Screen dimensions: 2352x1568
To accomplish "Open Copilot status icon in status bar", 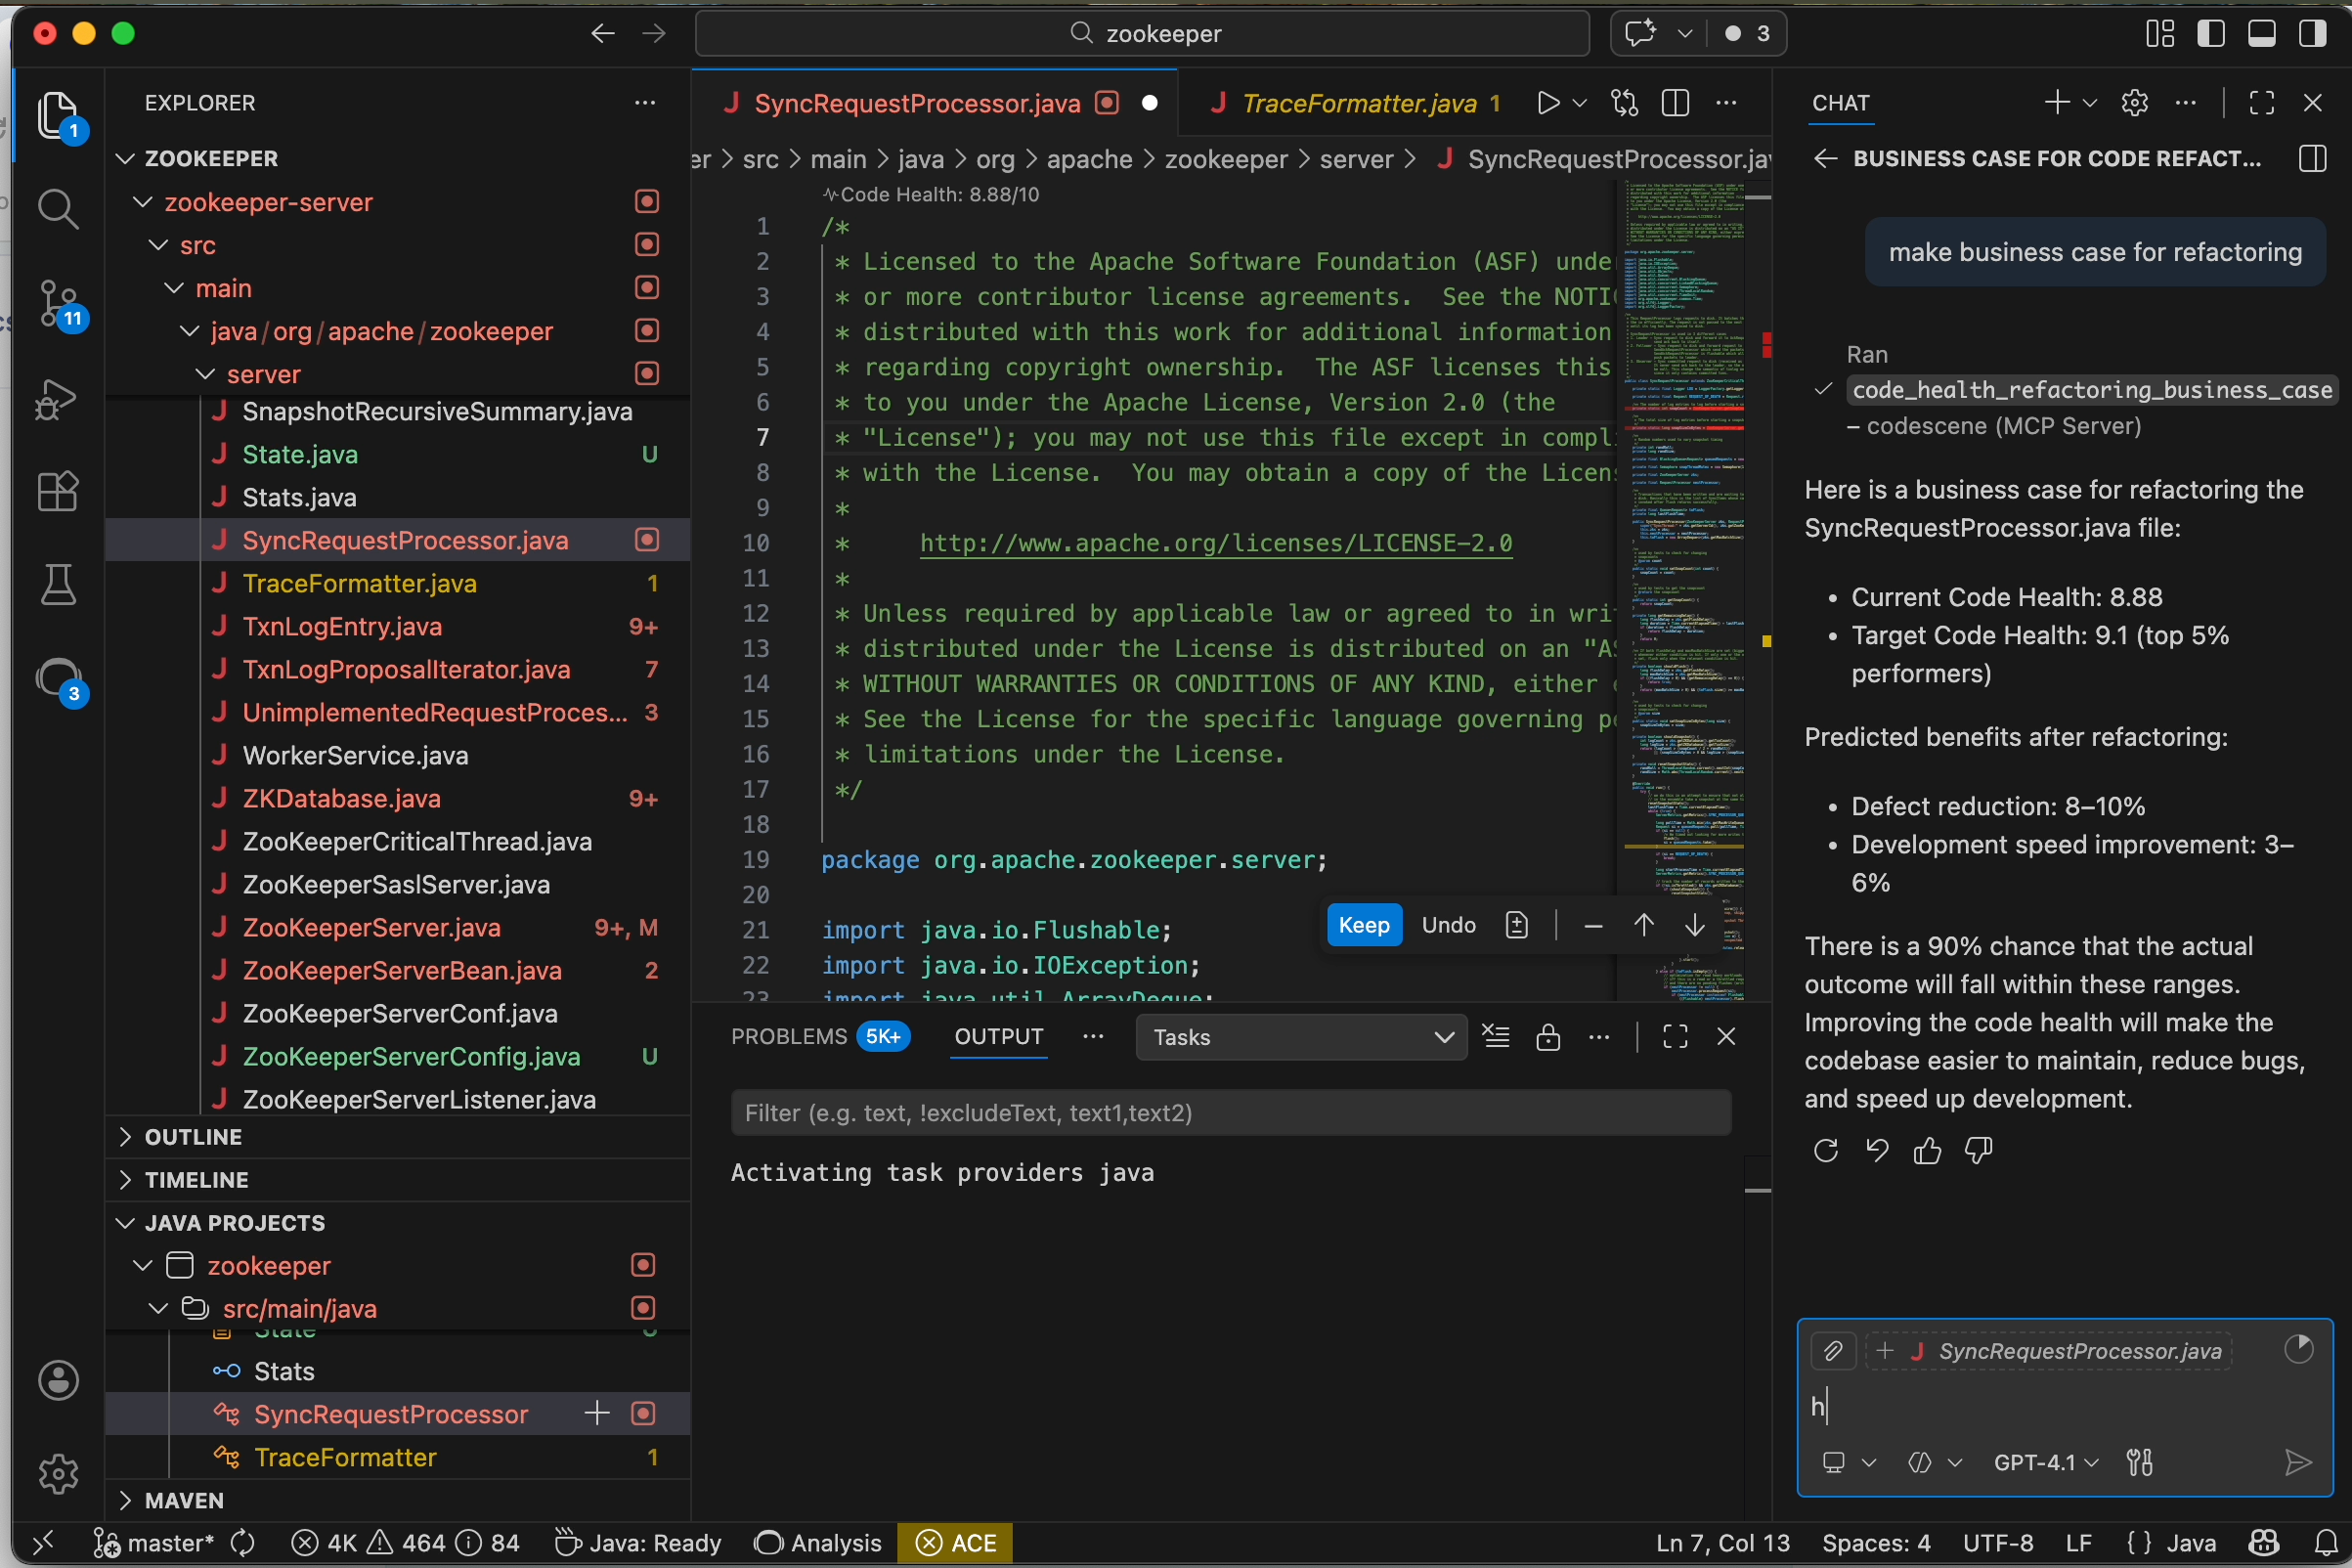I will pyautogui.click(x=2264, y=1543).
